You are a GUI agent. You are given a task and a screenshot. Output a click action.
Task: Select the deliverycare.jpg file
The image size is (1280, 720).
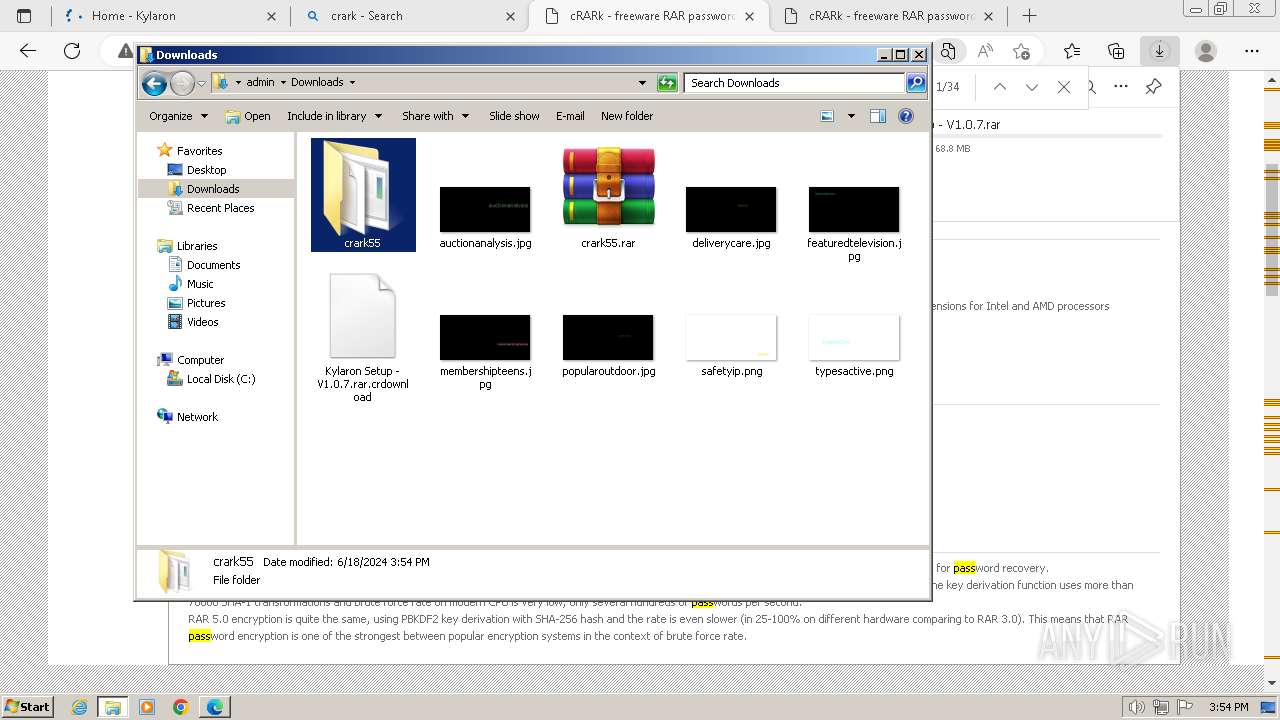pos(731,209)
